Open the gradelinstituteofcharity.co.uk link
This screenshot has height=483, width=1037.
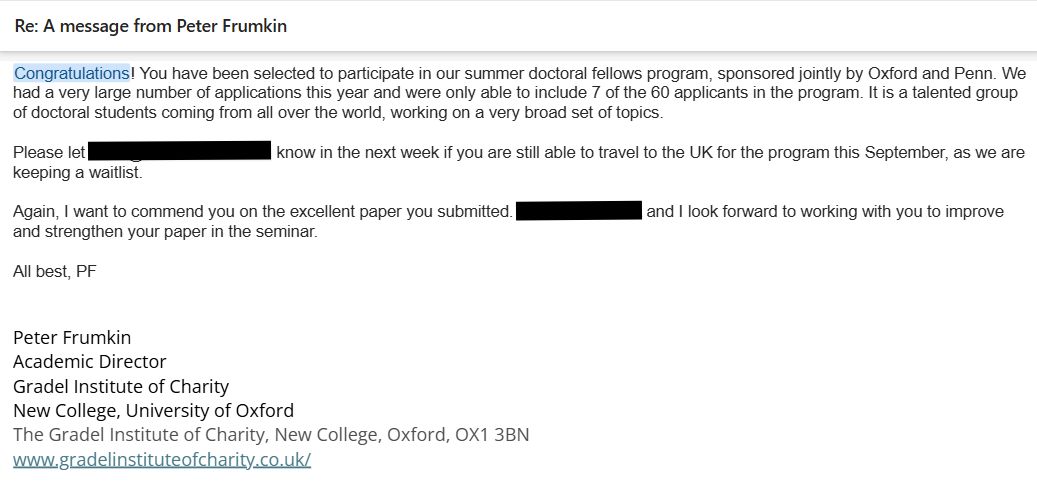point(162,460)
